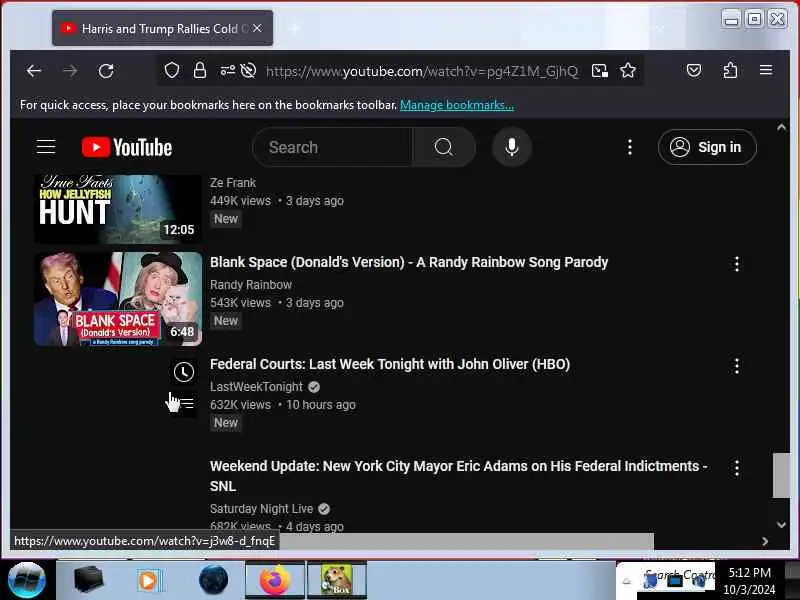Save page to Pocket icon
This screenshot has height=600, width=800.
point(694,70)
